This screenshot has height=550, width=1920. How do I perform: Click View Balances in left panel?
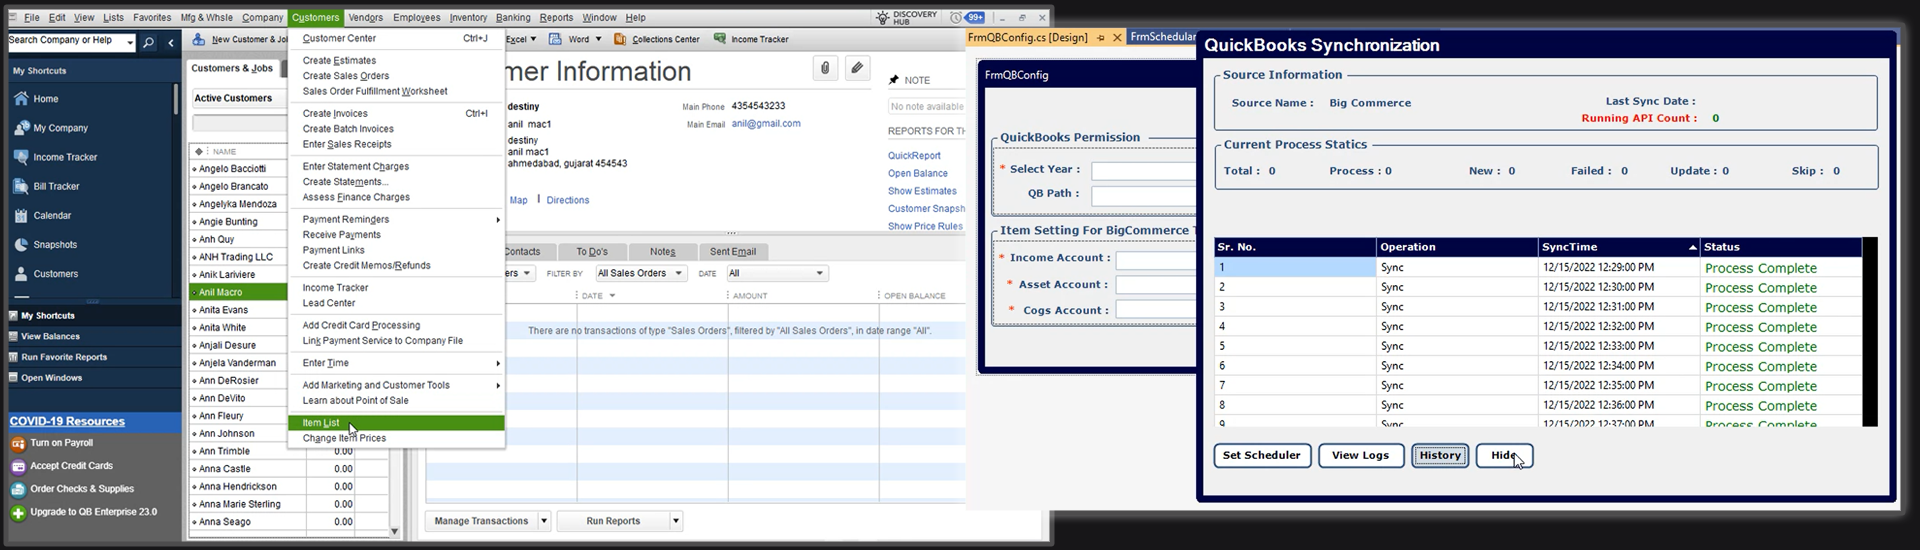coord(50,337)
